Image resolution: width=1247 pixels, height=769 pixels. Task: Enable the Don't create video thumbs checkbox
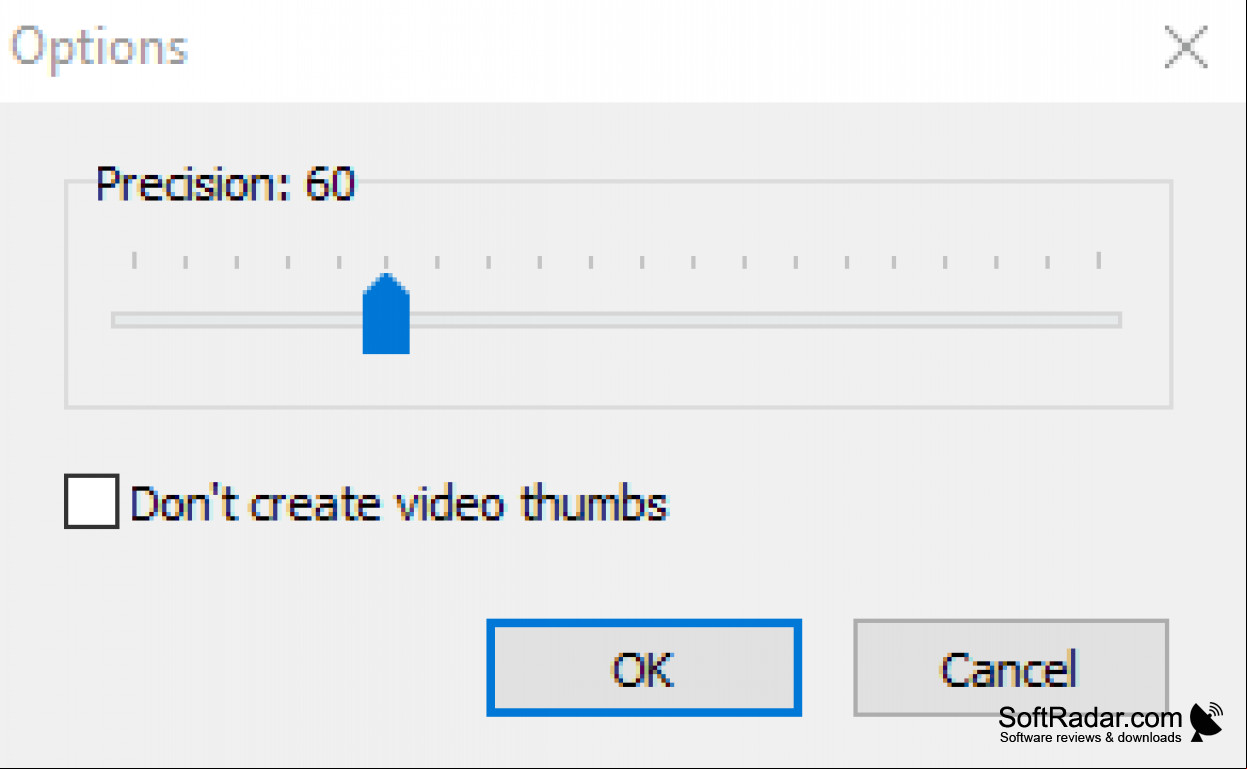[91, 501]
